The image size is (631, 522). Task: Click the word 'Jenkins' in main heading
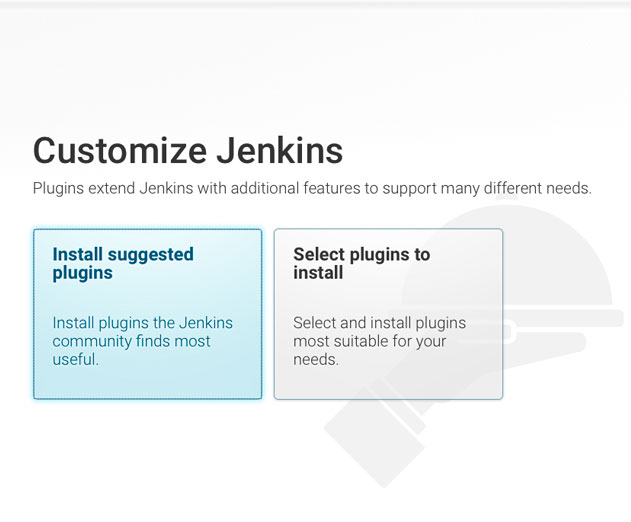pos(280,151)
